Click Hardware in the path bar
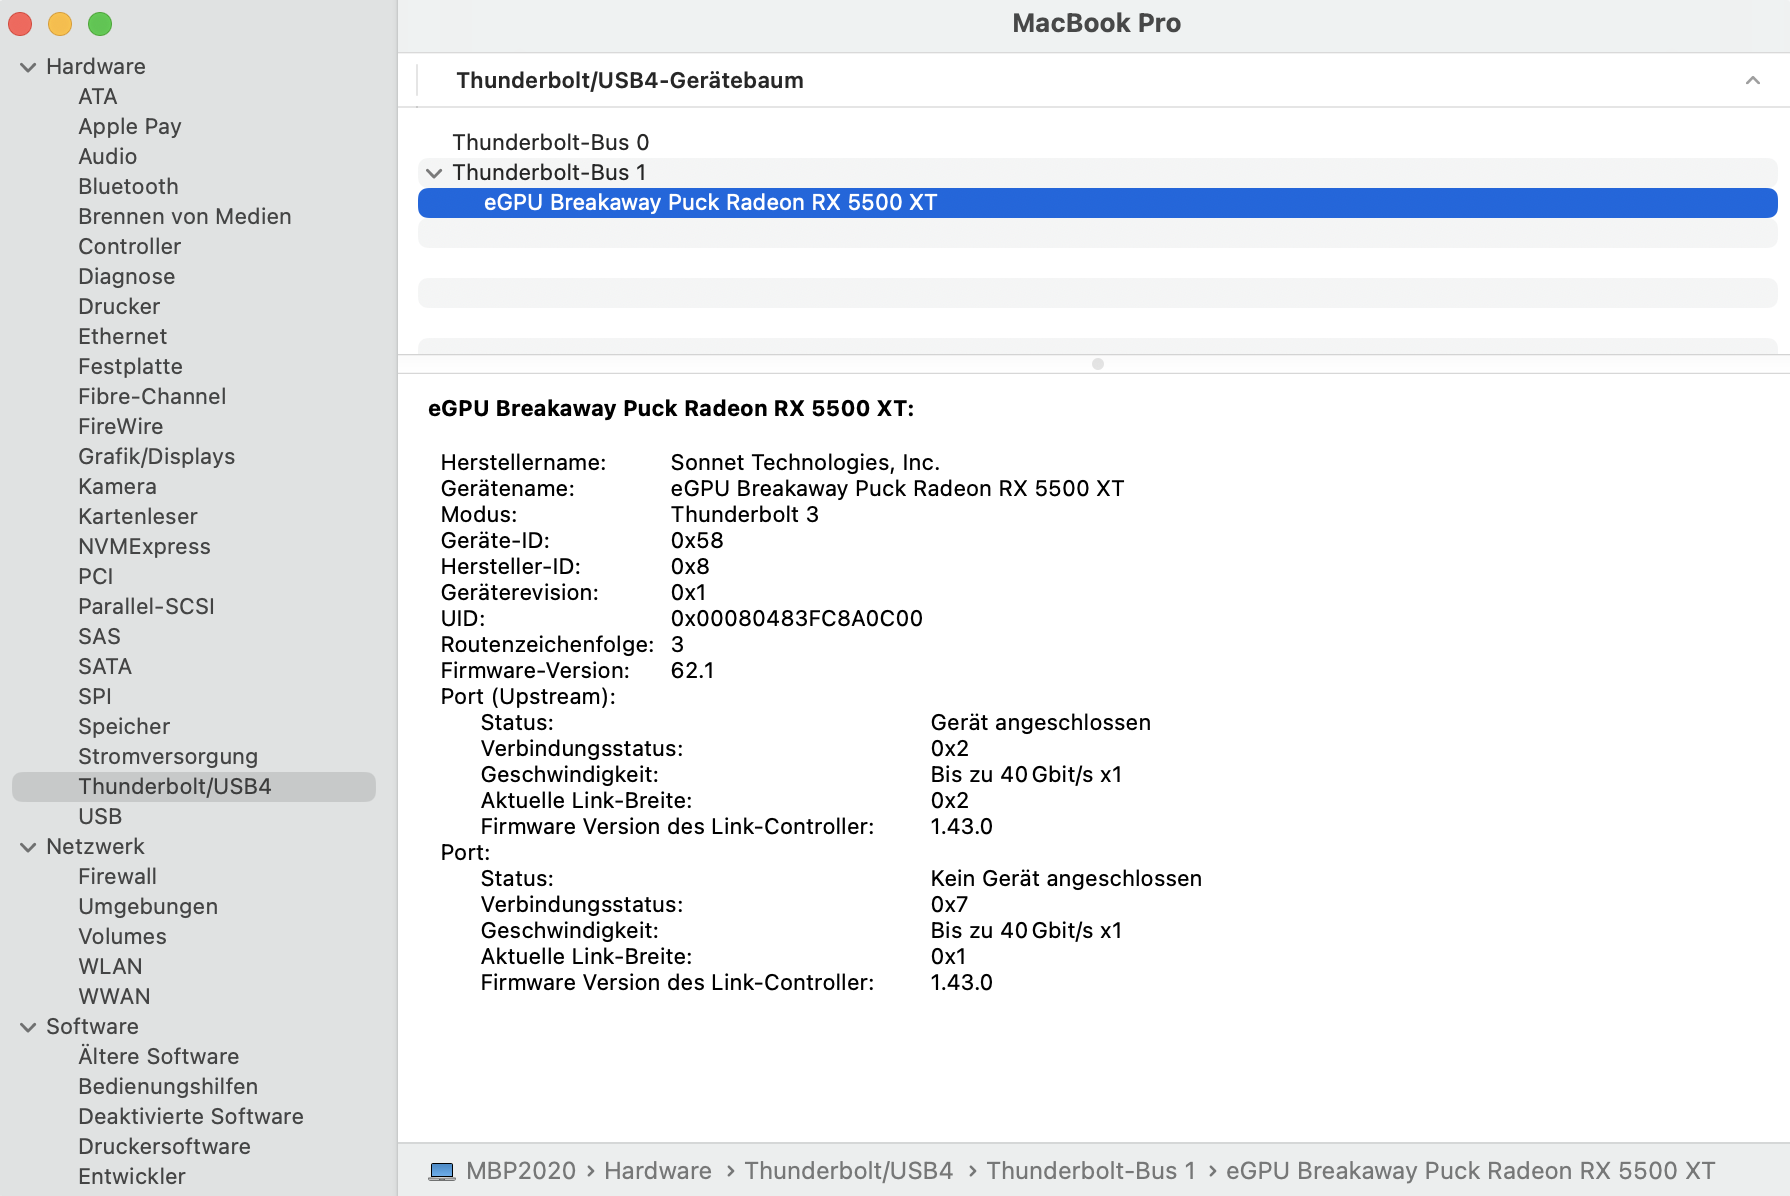Image resolution: width=1790 pixels, height=1196 pixels. pos(658,1171)
